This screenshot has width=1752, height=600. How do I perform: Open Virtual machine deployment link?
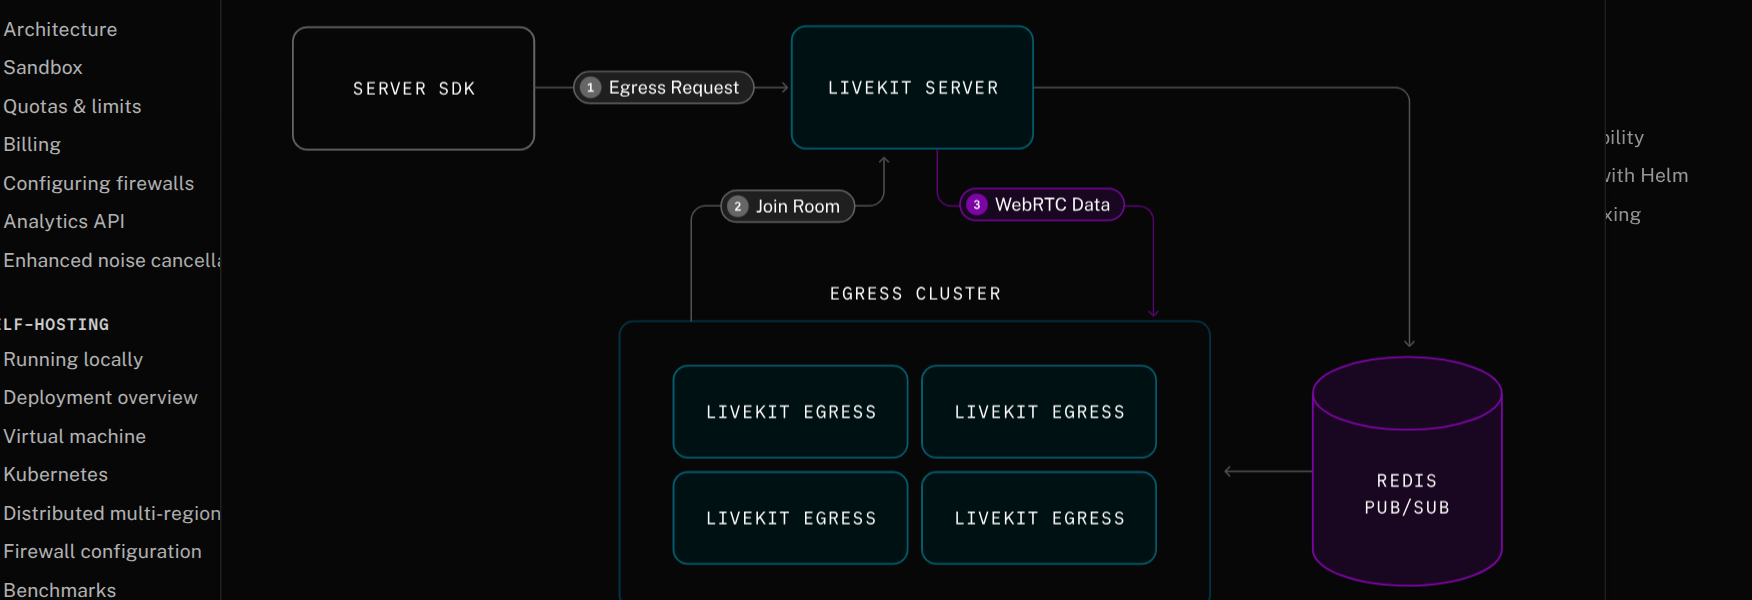point(75,436)
